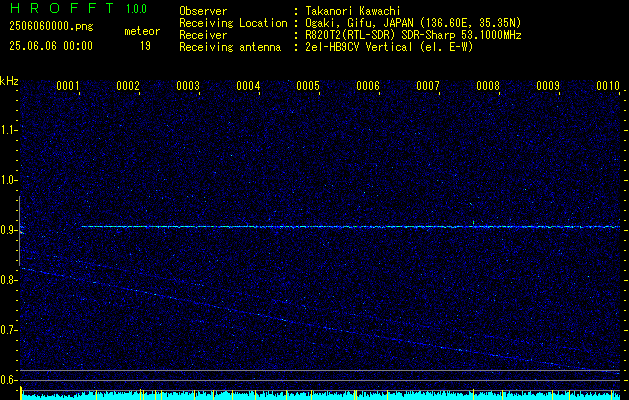Click time marker 0006
This screenshot has width=629, height=400.
click(368, 86)
